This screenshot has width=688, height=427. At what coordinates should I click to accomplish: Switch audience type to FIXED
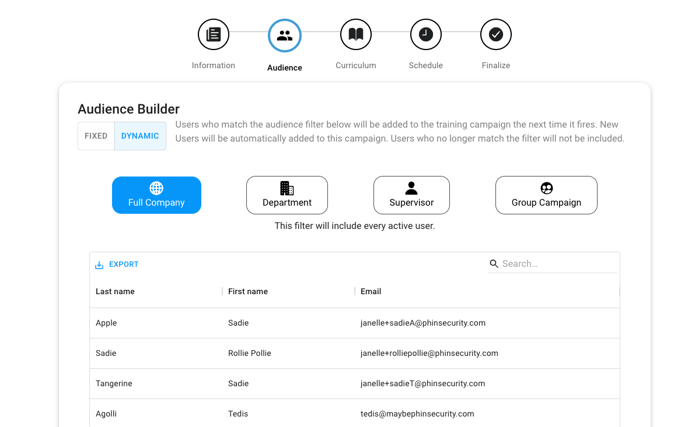pos(96,136)
